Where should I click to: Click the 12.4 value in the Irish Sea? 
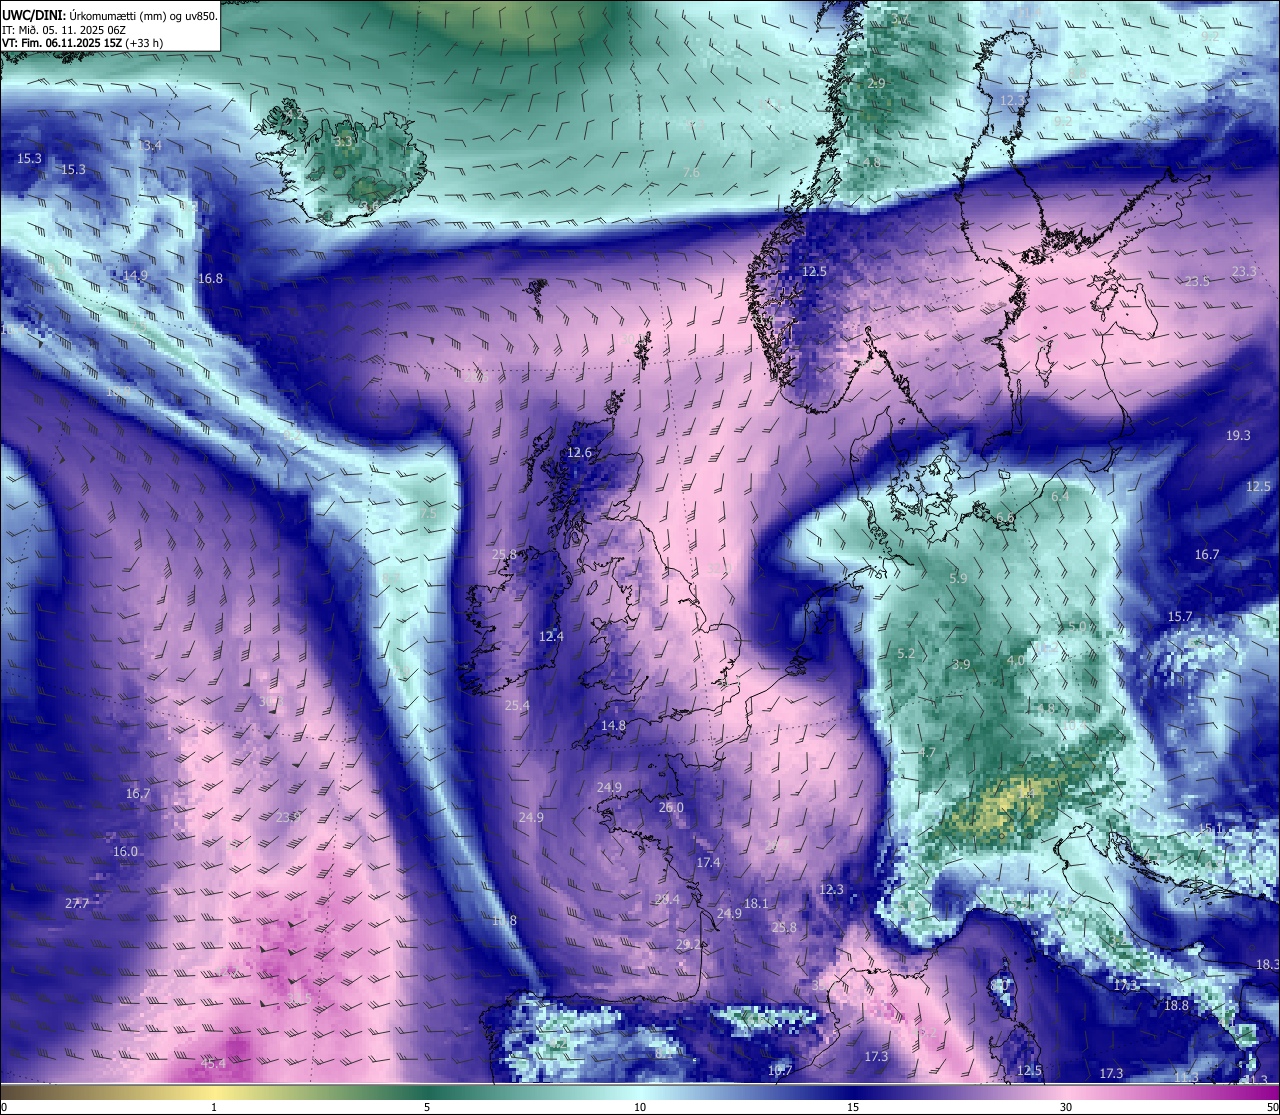[x=551, y=636]
